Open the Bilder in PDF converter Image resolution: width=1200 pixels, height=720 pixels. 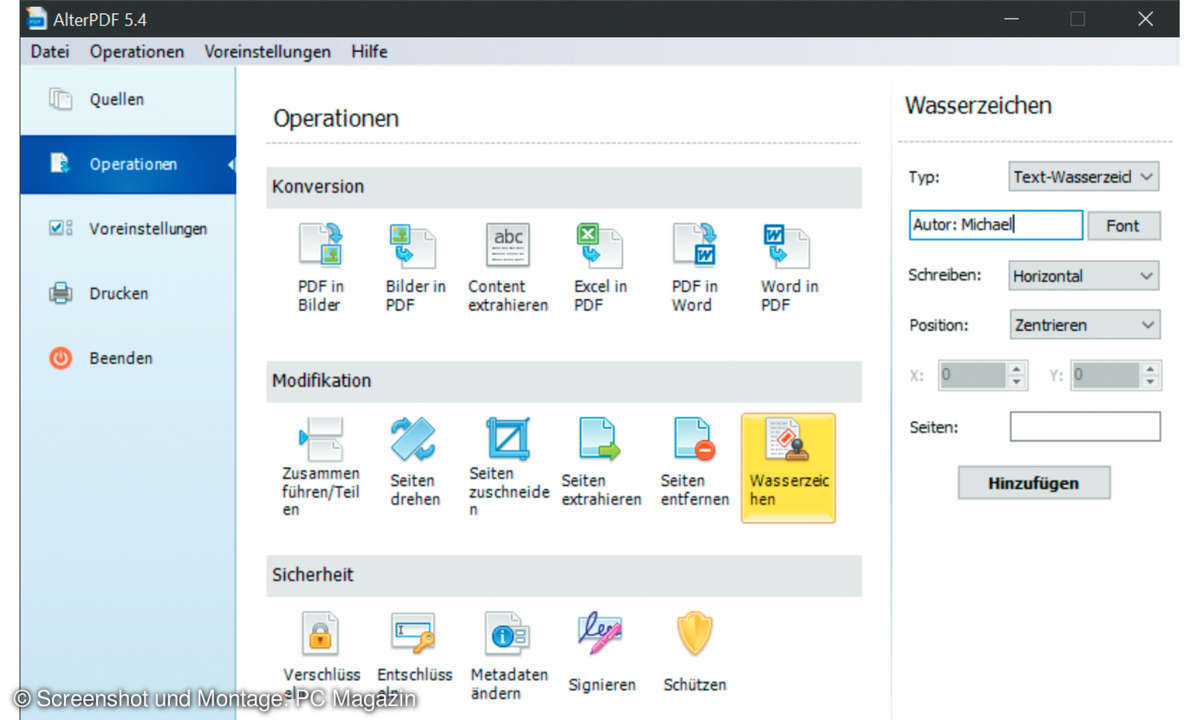(414, 268)
